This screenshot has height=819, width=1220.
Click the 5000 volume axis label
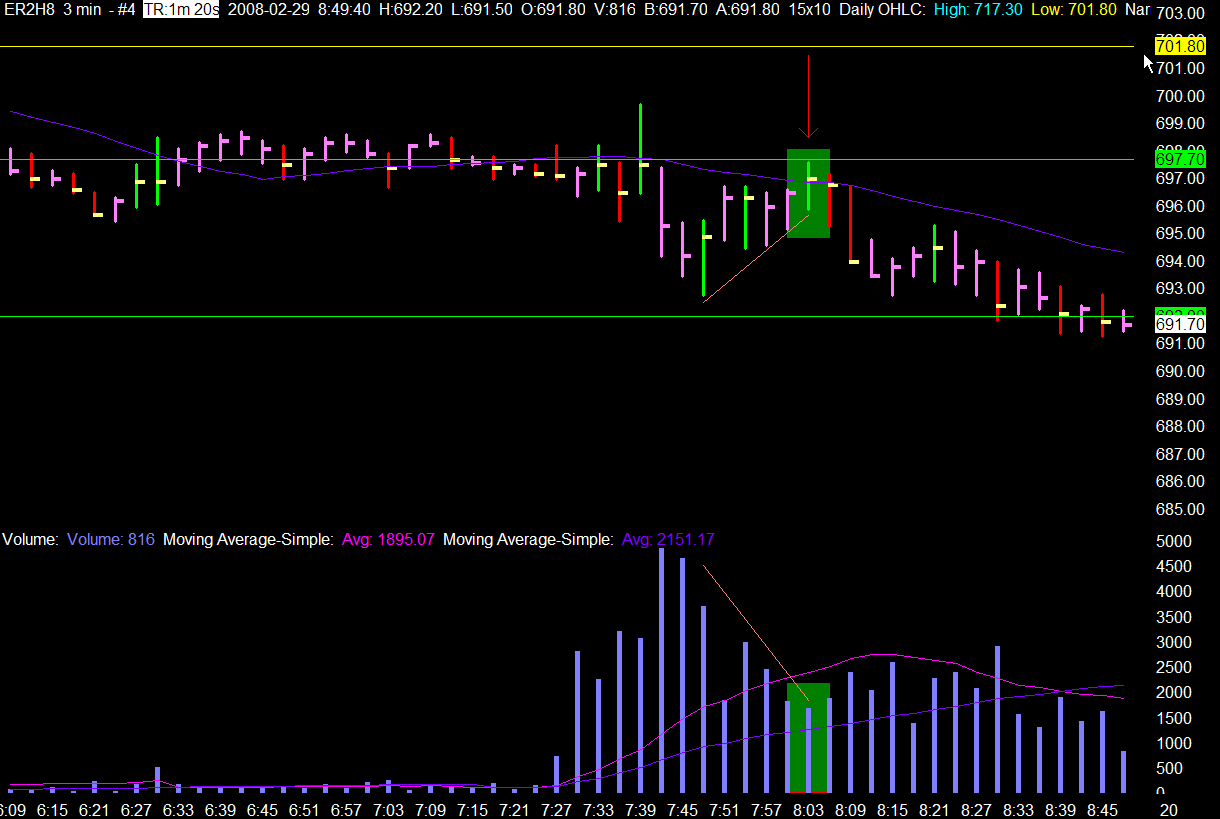1174,541
